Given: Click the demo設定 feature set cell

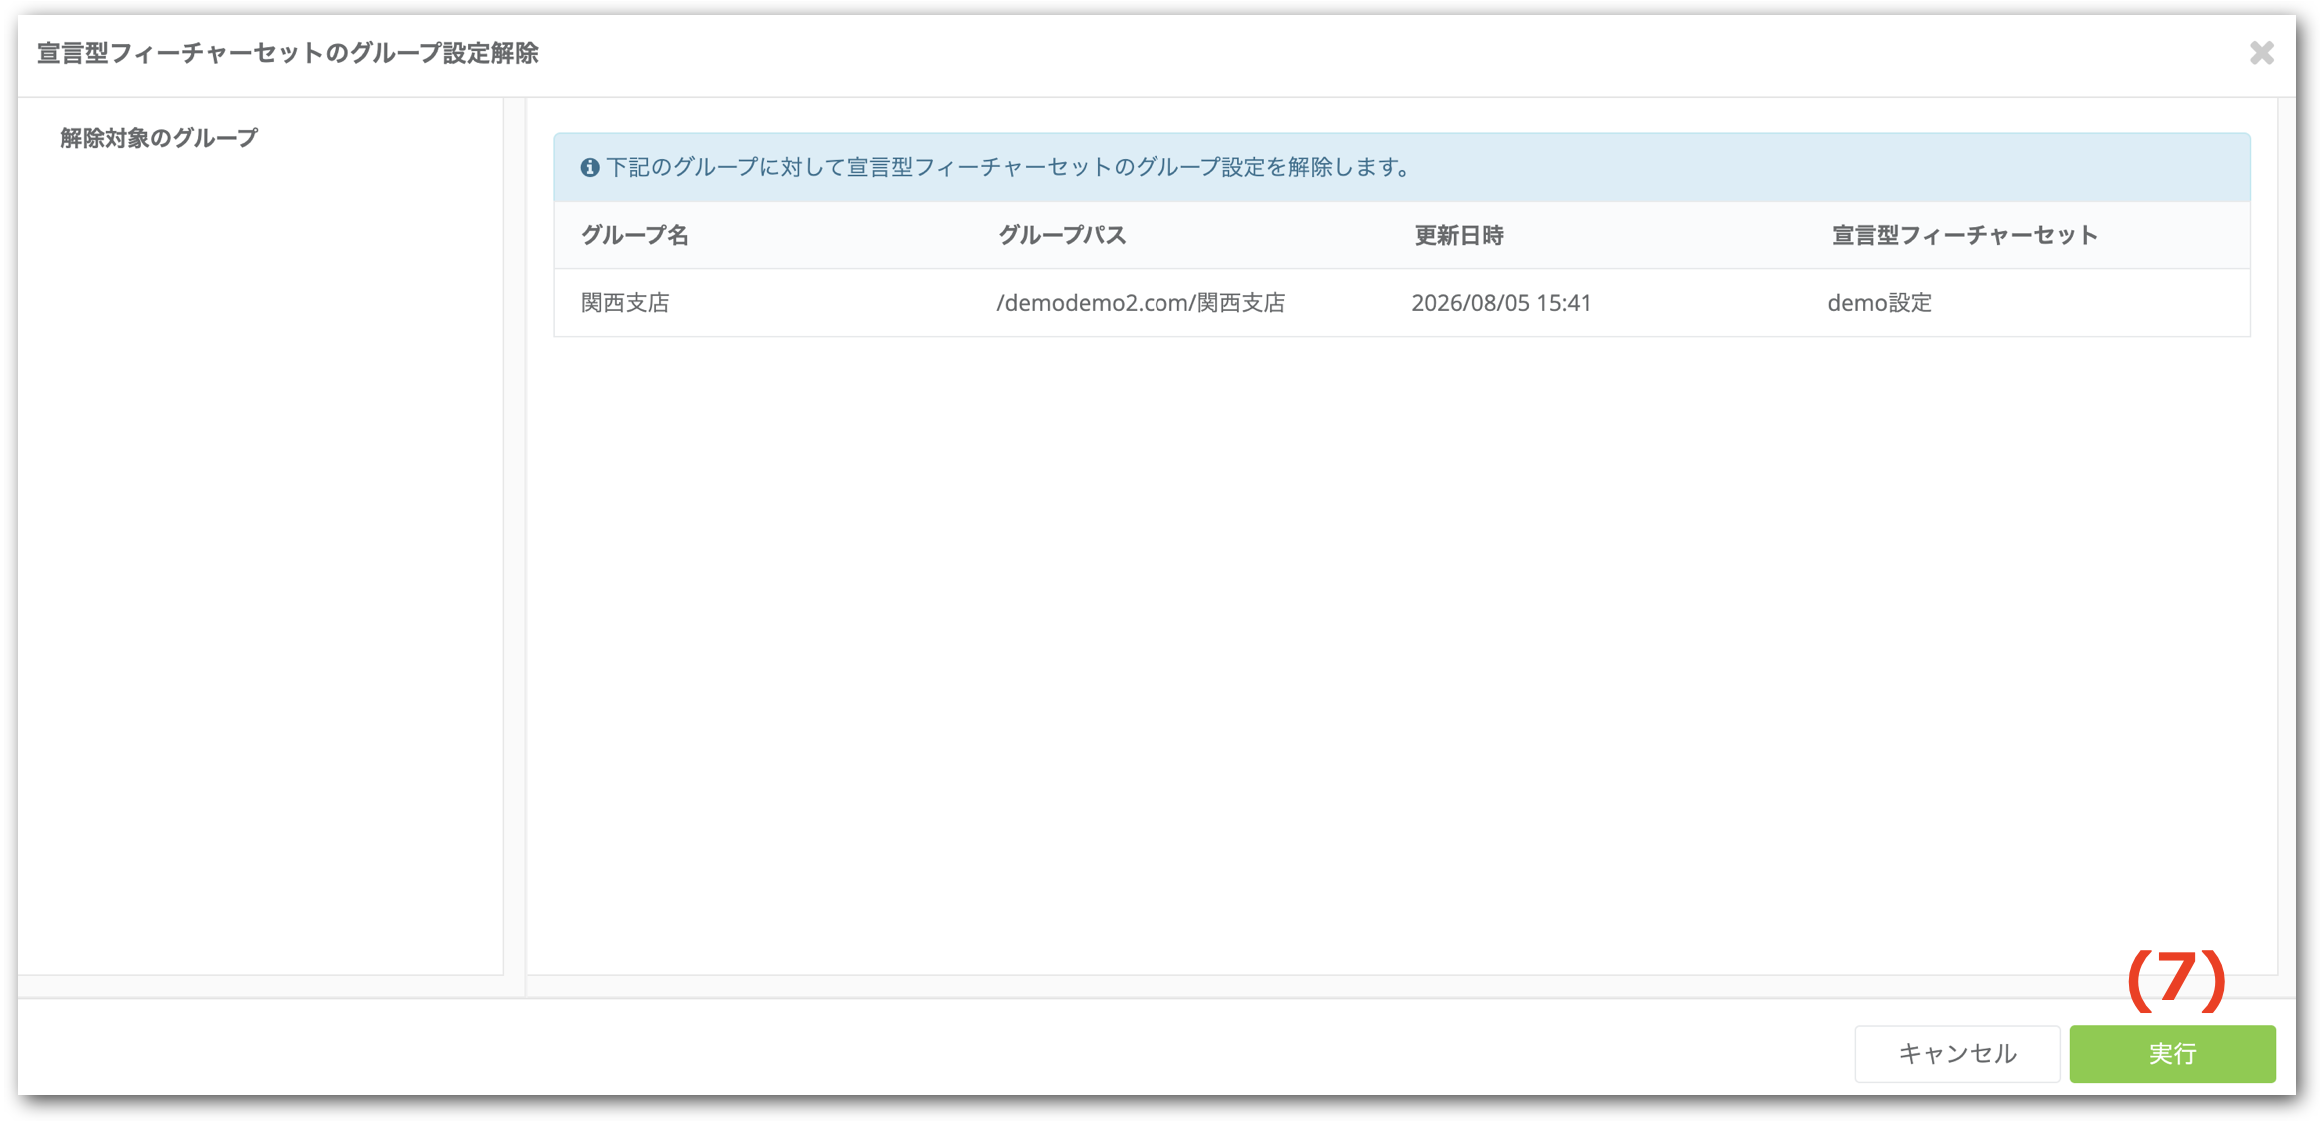Looking at the screenshot, I should (1880, 302).
